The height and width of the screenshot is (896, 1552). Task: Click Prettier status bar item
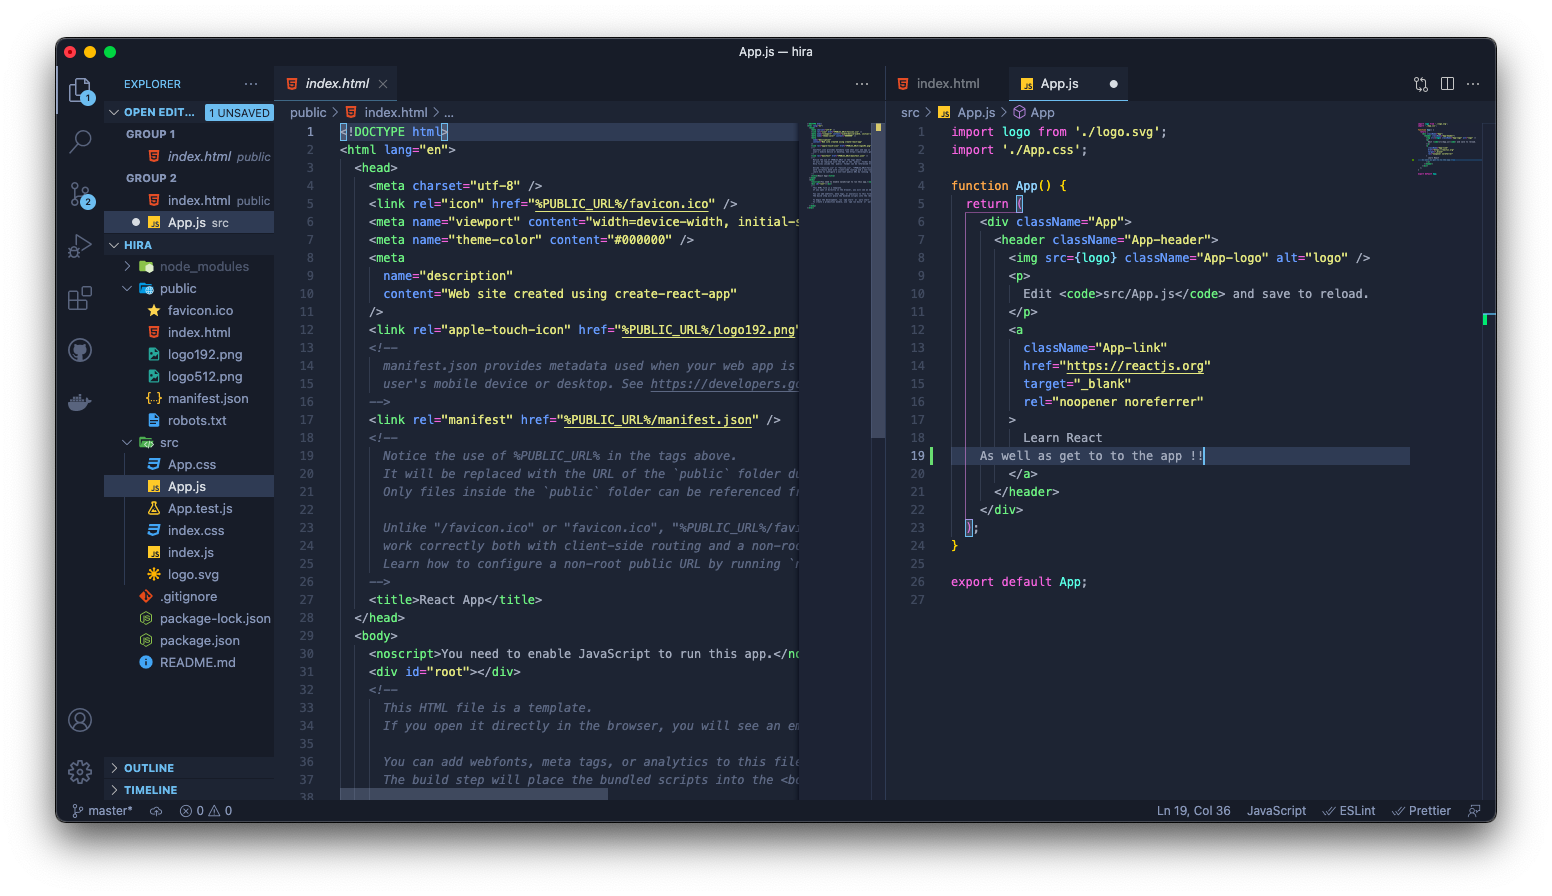1421,811
